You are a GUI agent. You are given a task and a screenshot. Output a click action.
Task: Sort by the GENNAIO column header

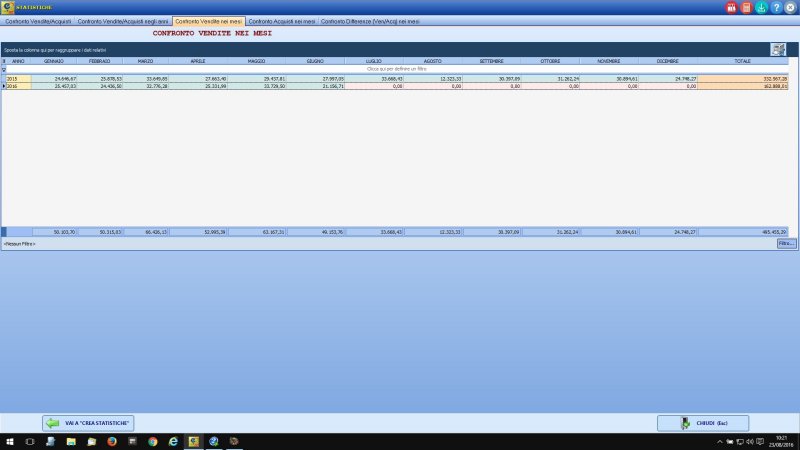pos(54,62)
